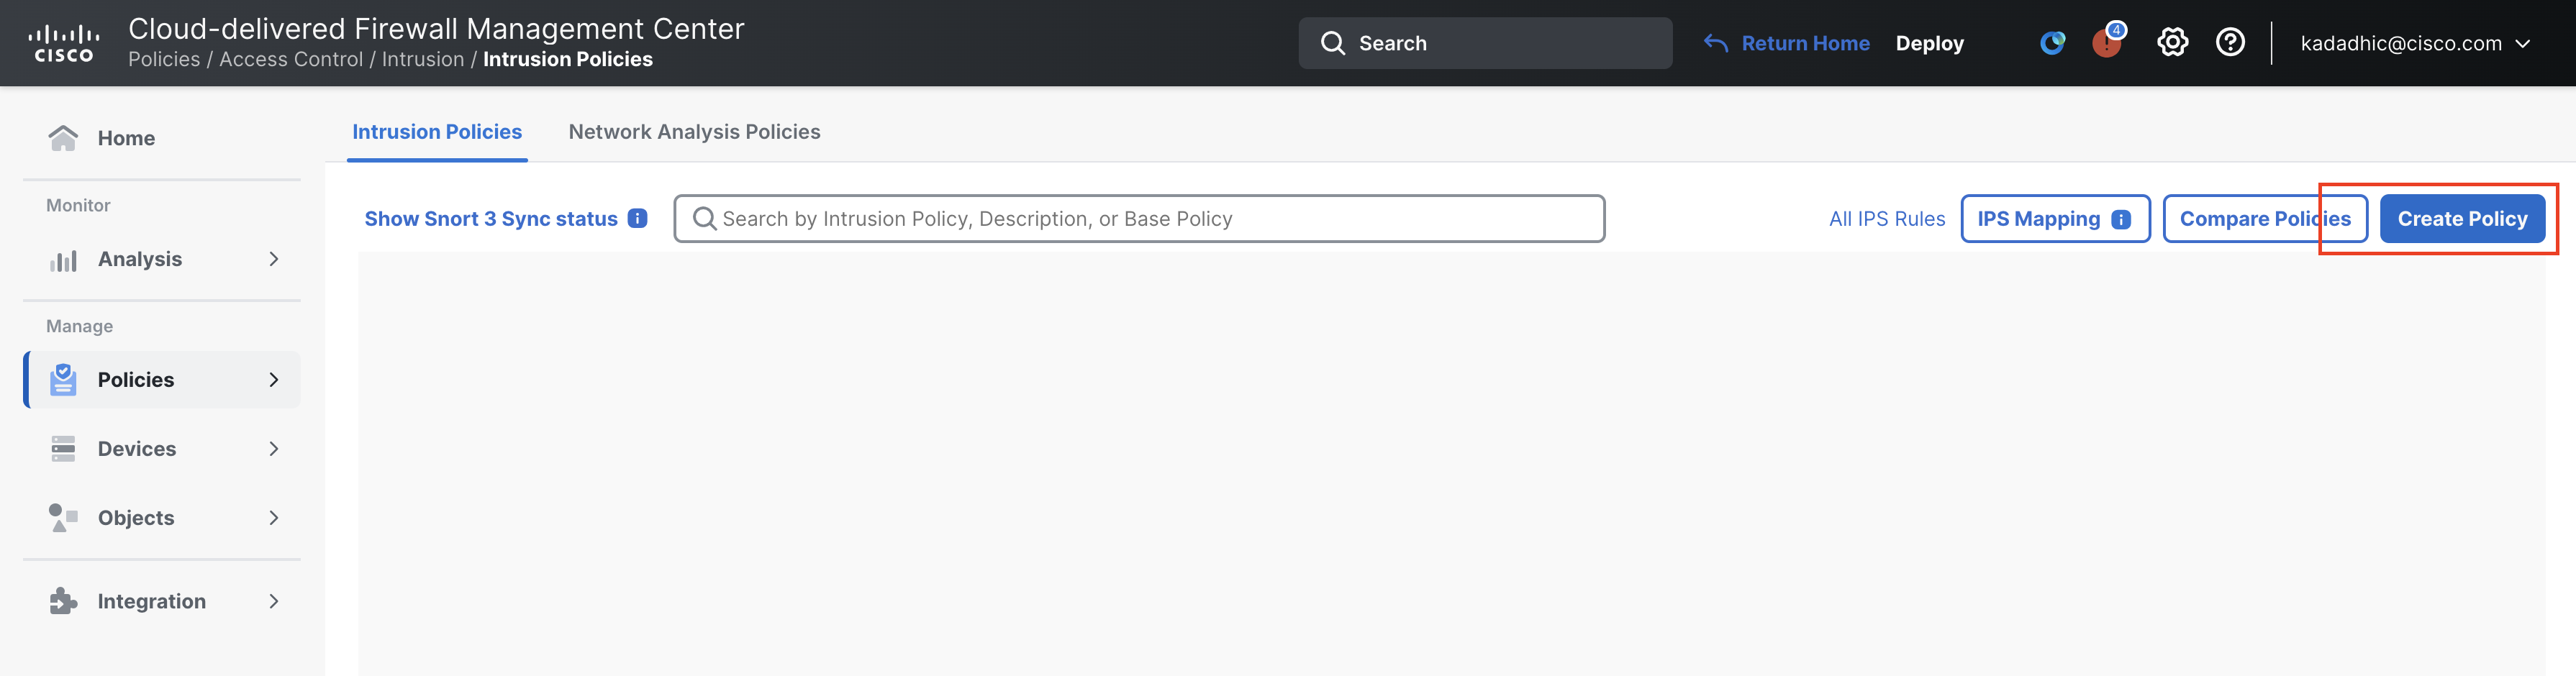Image resolution: width=2576 pixels, height=676 pixels.
Task: Open the kadadhic@cisco.com user dropdown
Action: point(2415,43)
